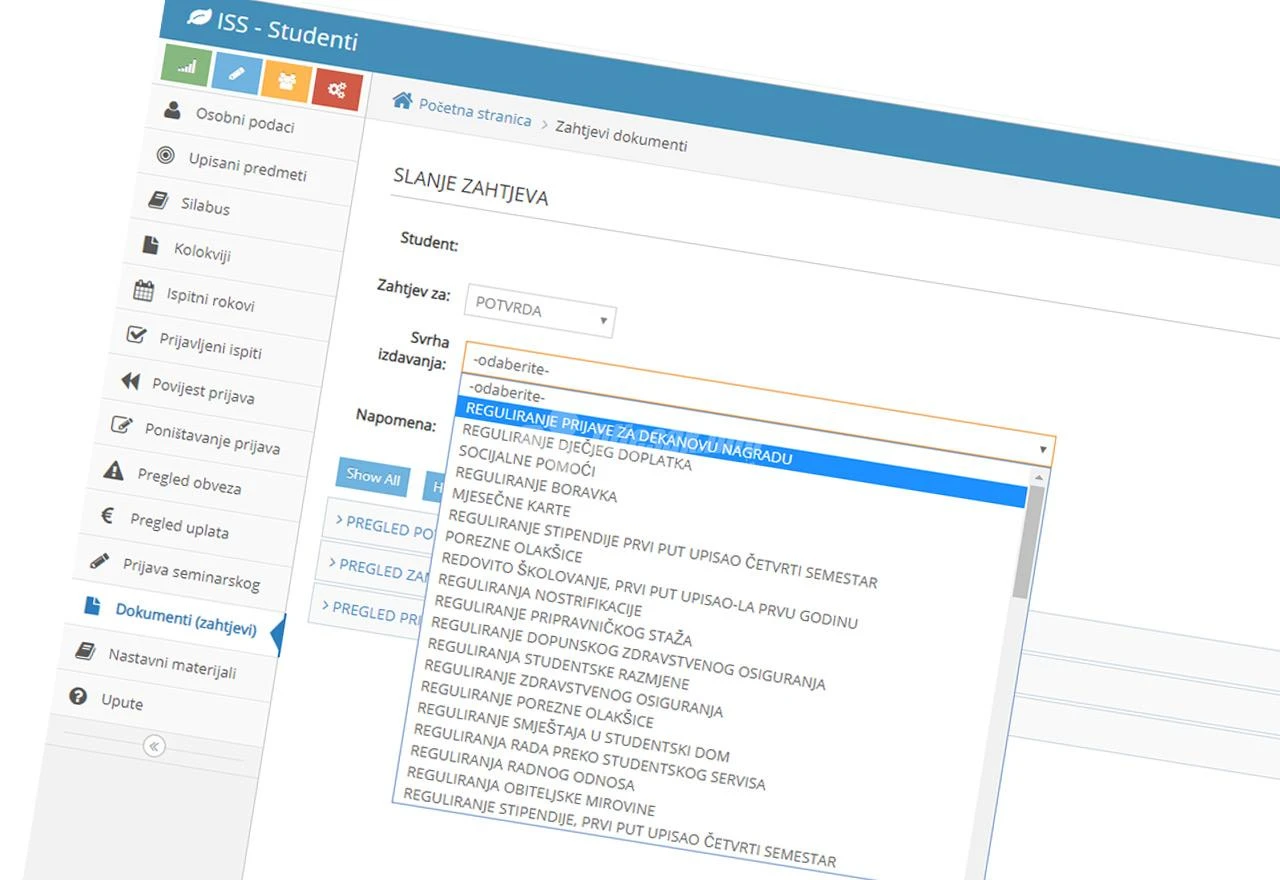The width and height of the screenshot is (1280, 880).
Task: Open Kolokviji in sidebar
Action: [203, 250]
